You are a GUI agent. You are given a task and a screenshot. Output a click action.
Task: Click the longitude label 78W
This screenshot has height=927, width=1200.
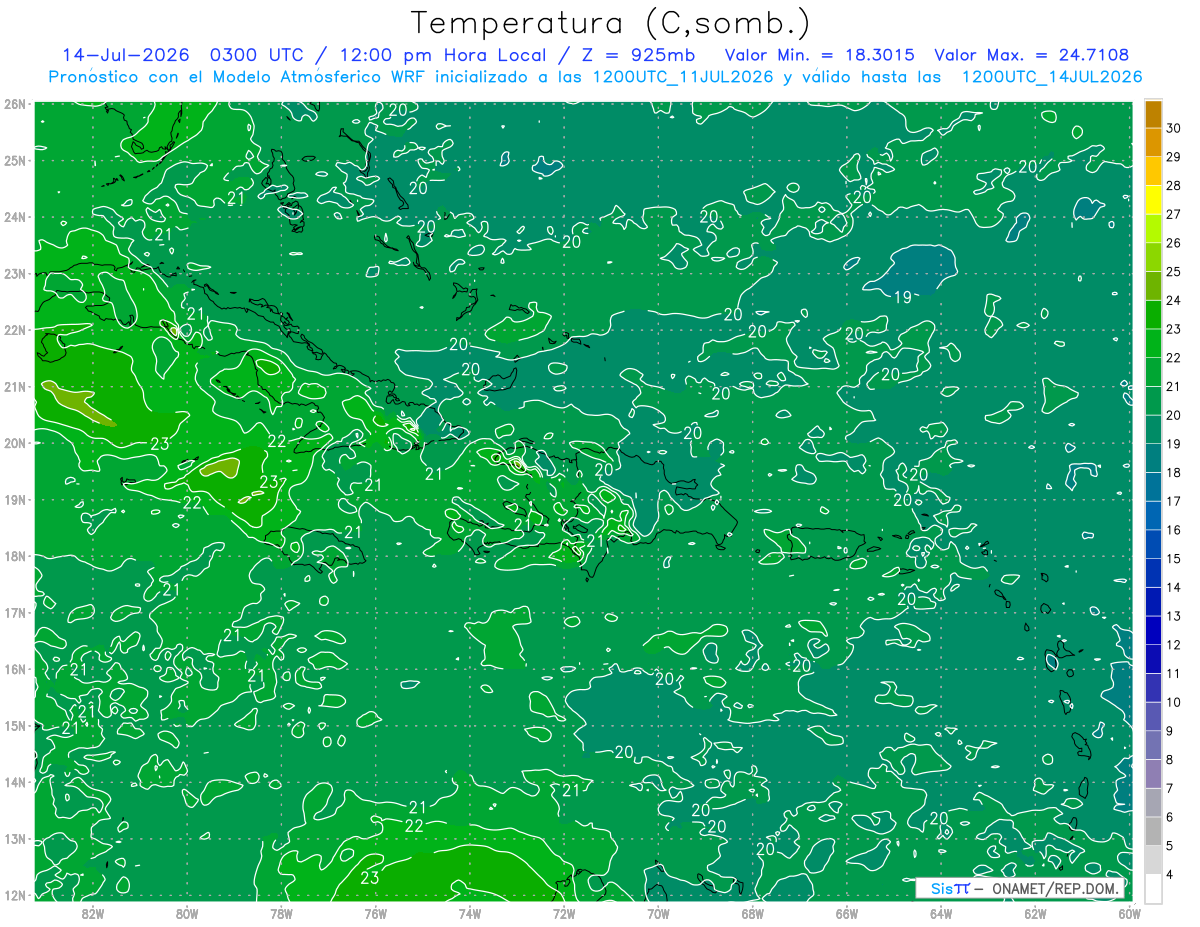[281, 913]
